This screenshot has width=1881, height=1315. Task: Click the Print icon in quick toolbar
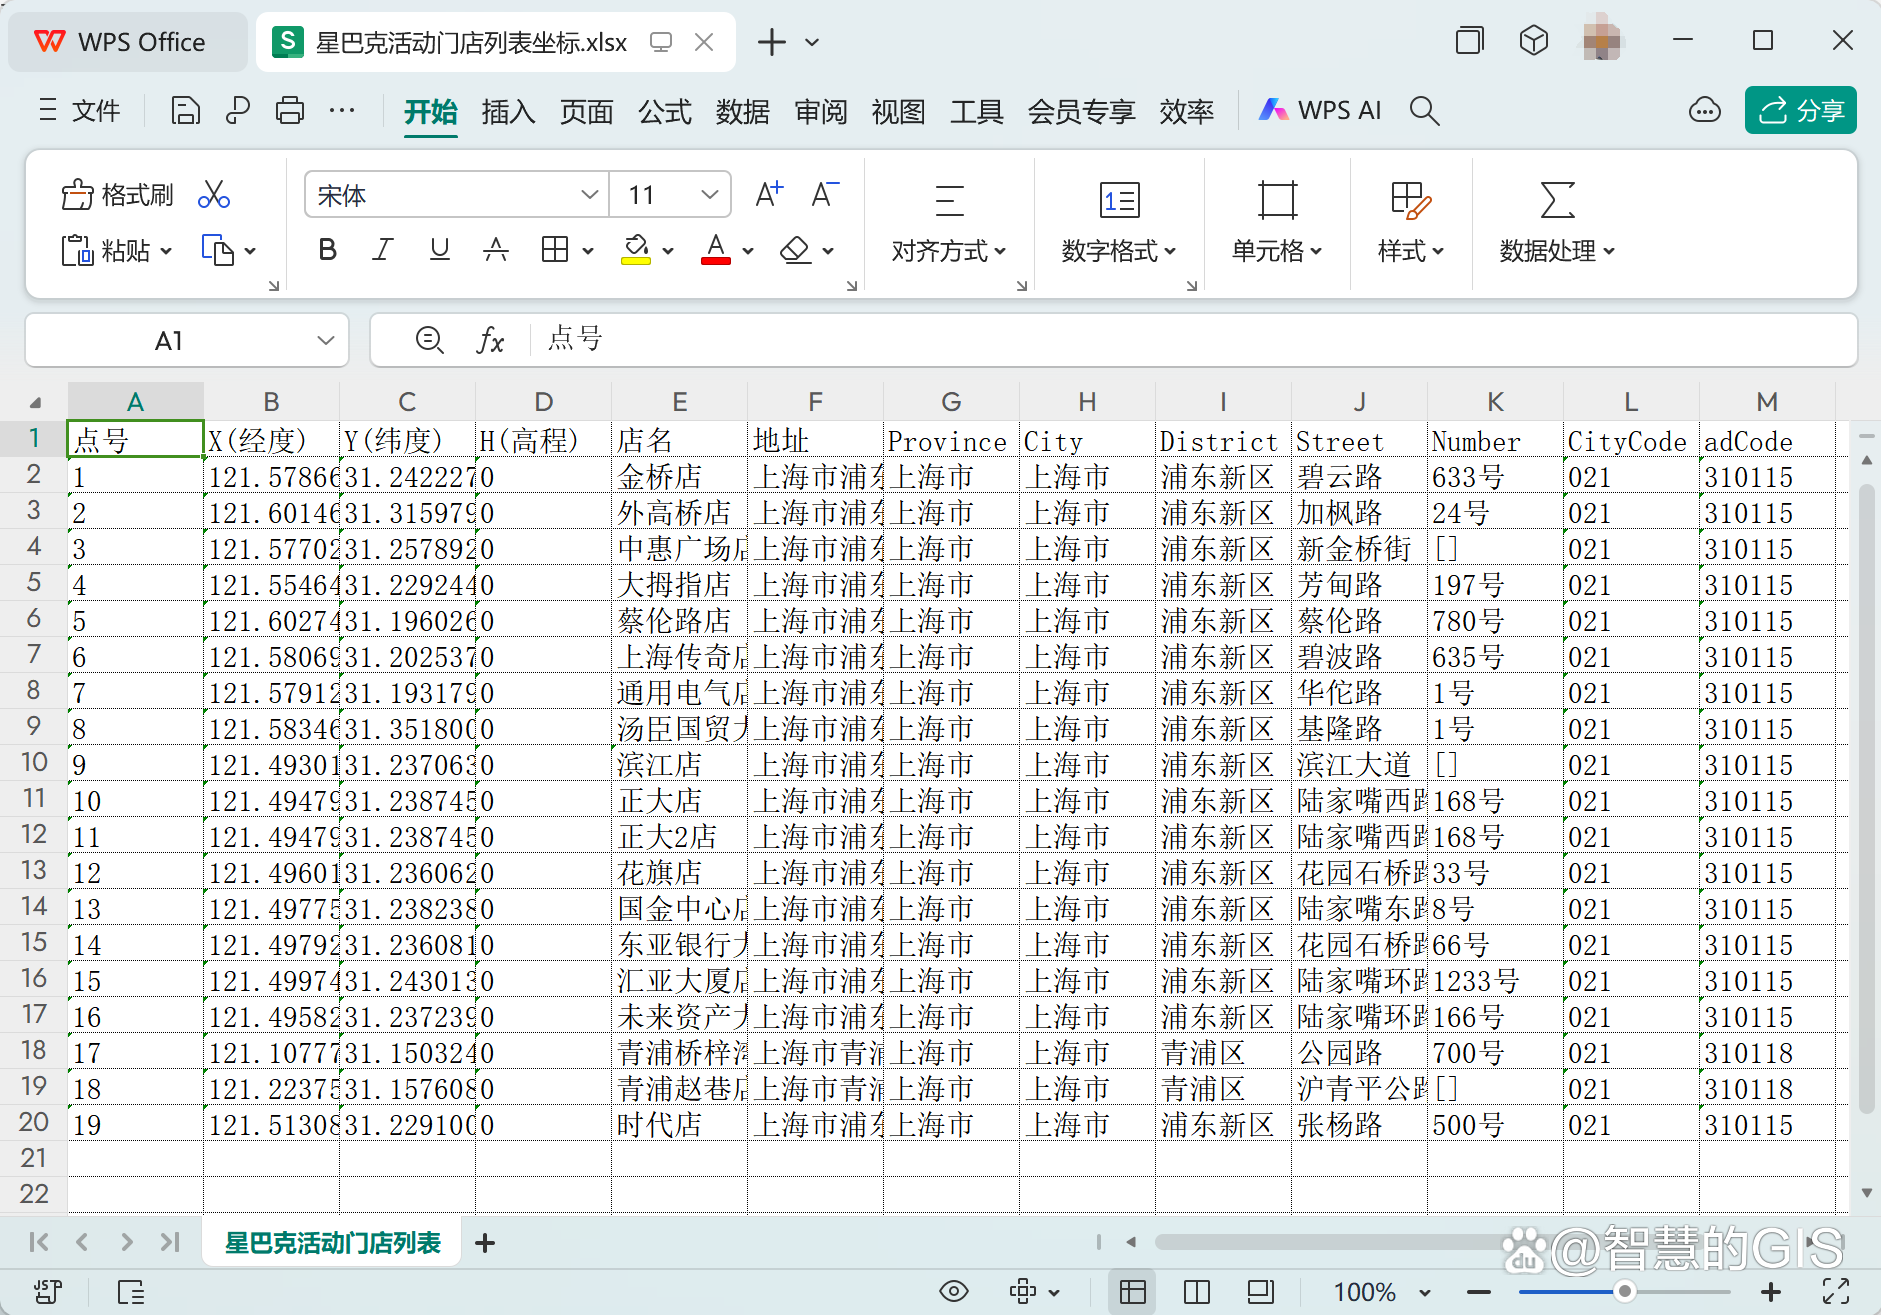290,110
